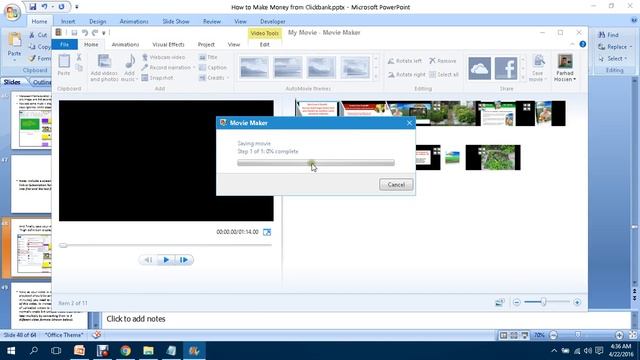Viewport: 640px width, 360px height.
Task: Choose the second AutoMovie theme
Action: (288, 67)
